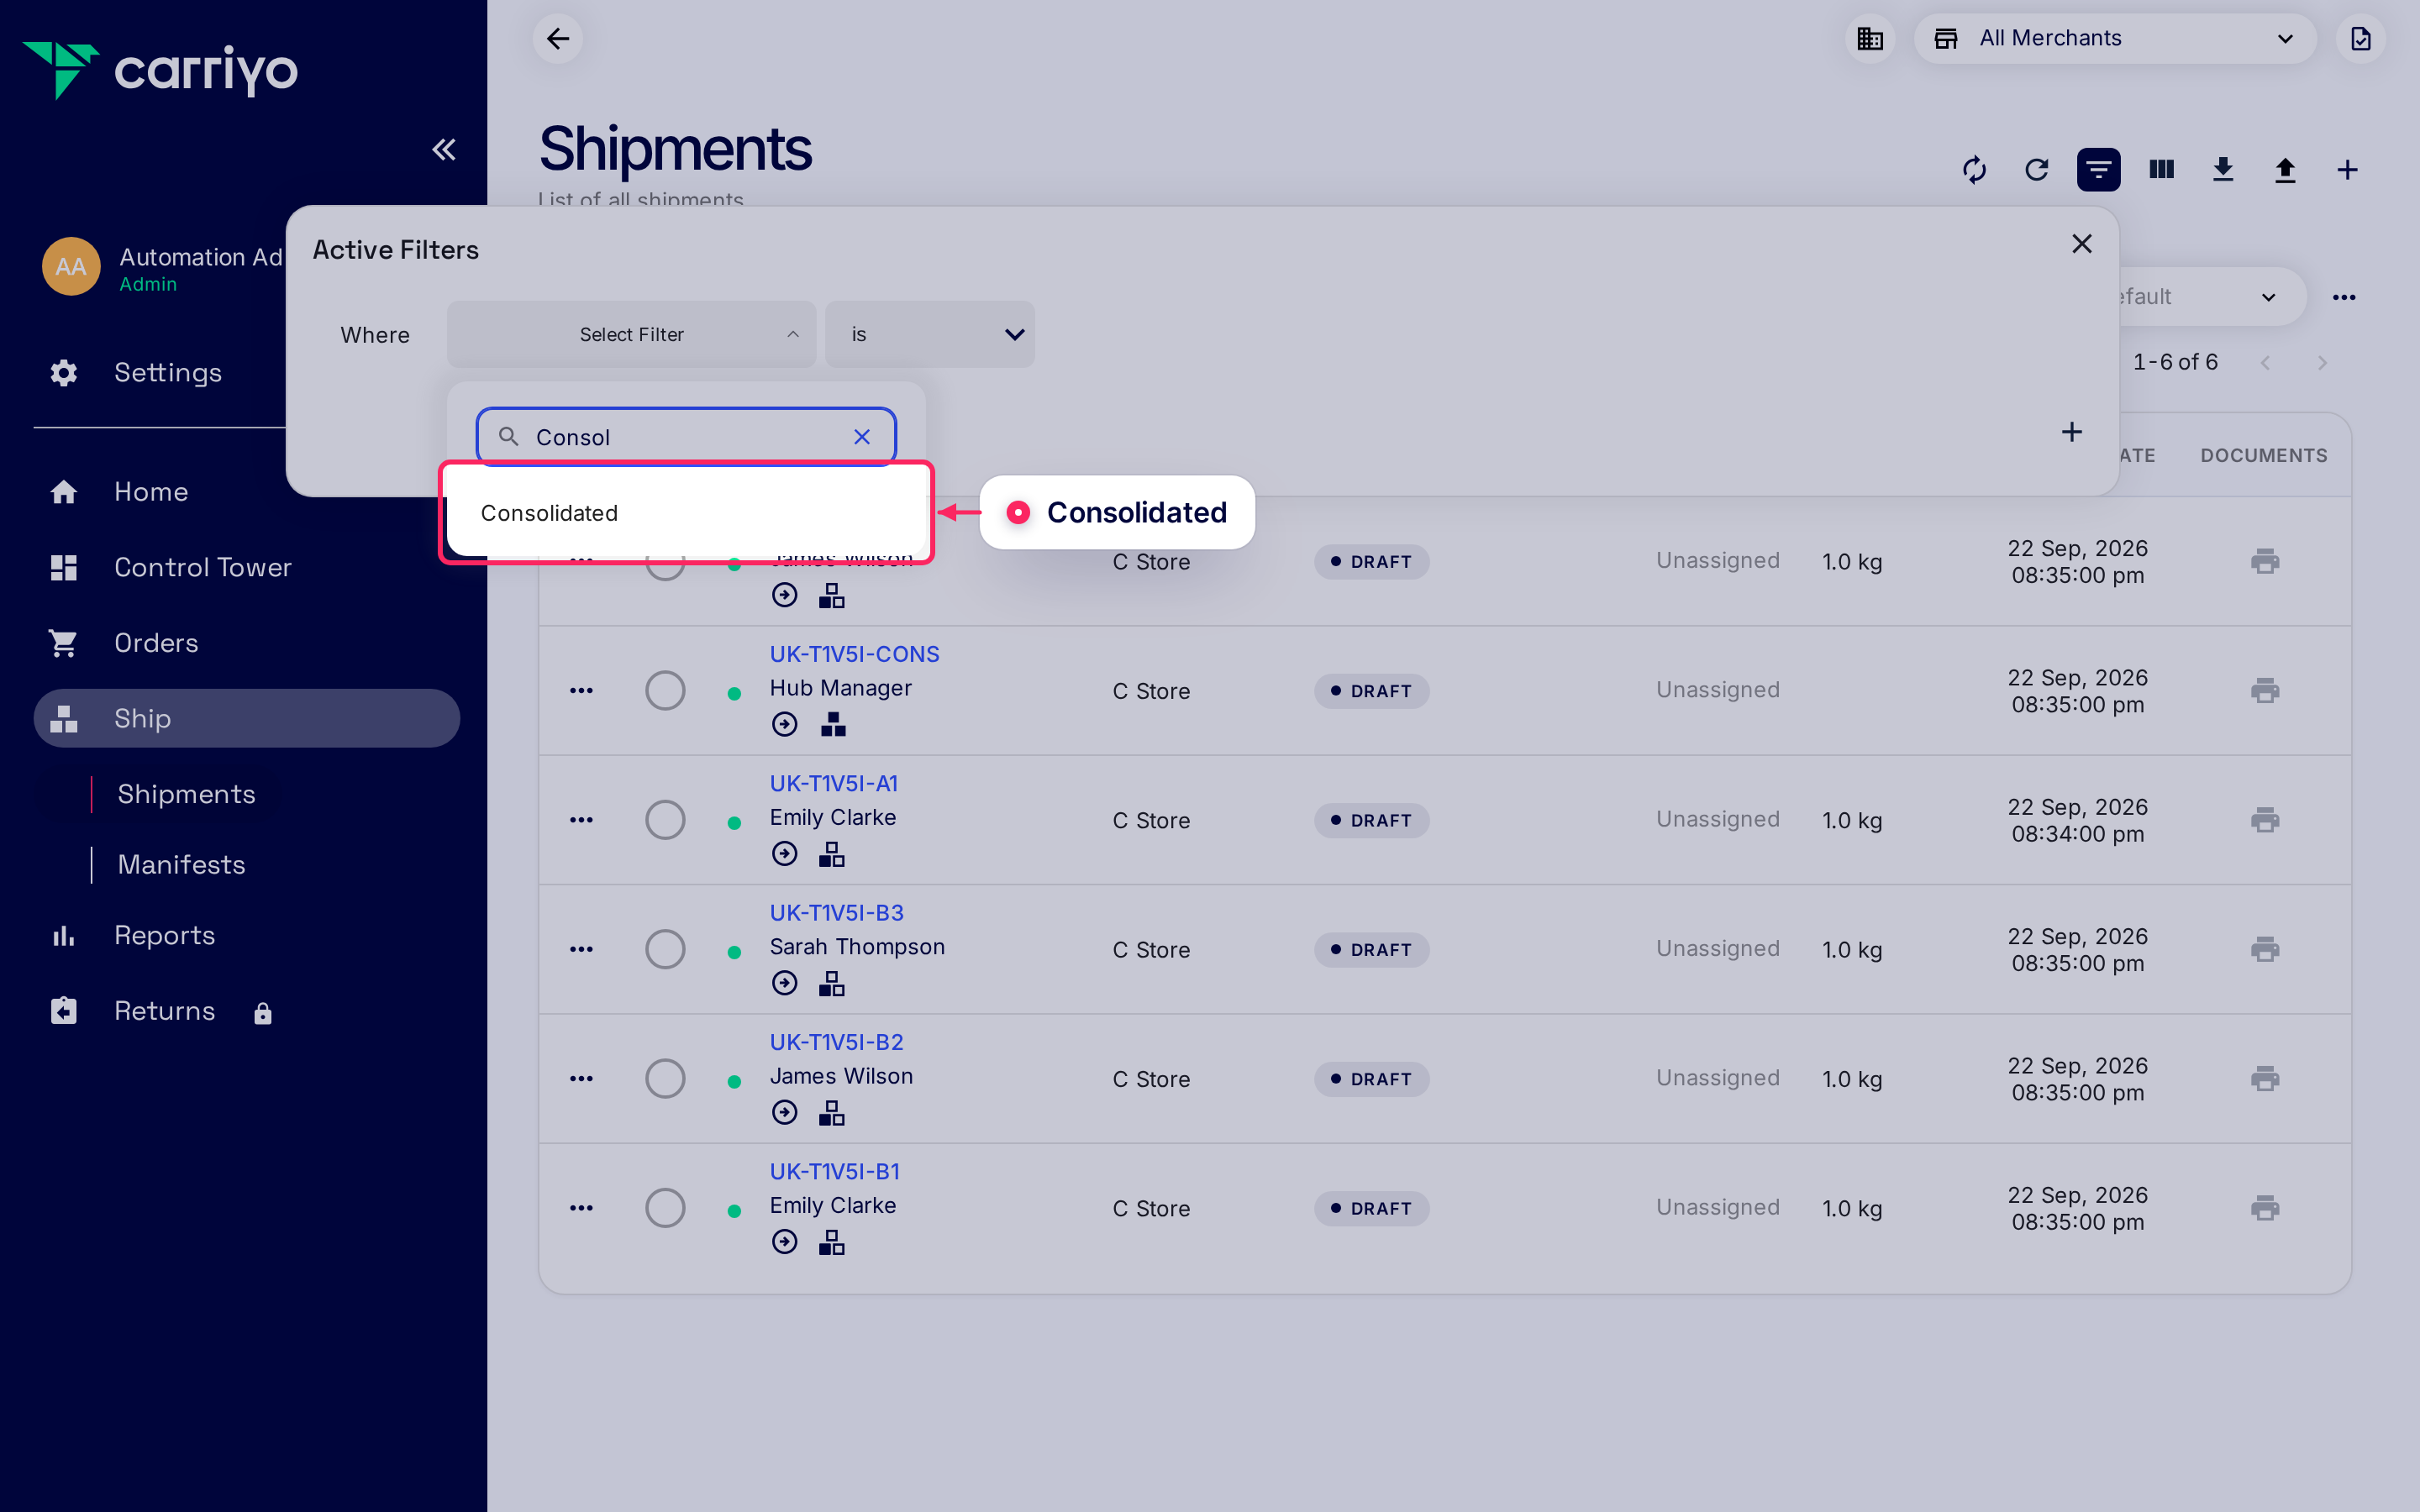This screenshot has height=1512, width=2420.
Task: Open Settings in sidebar
Action: click(168, 373)
